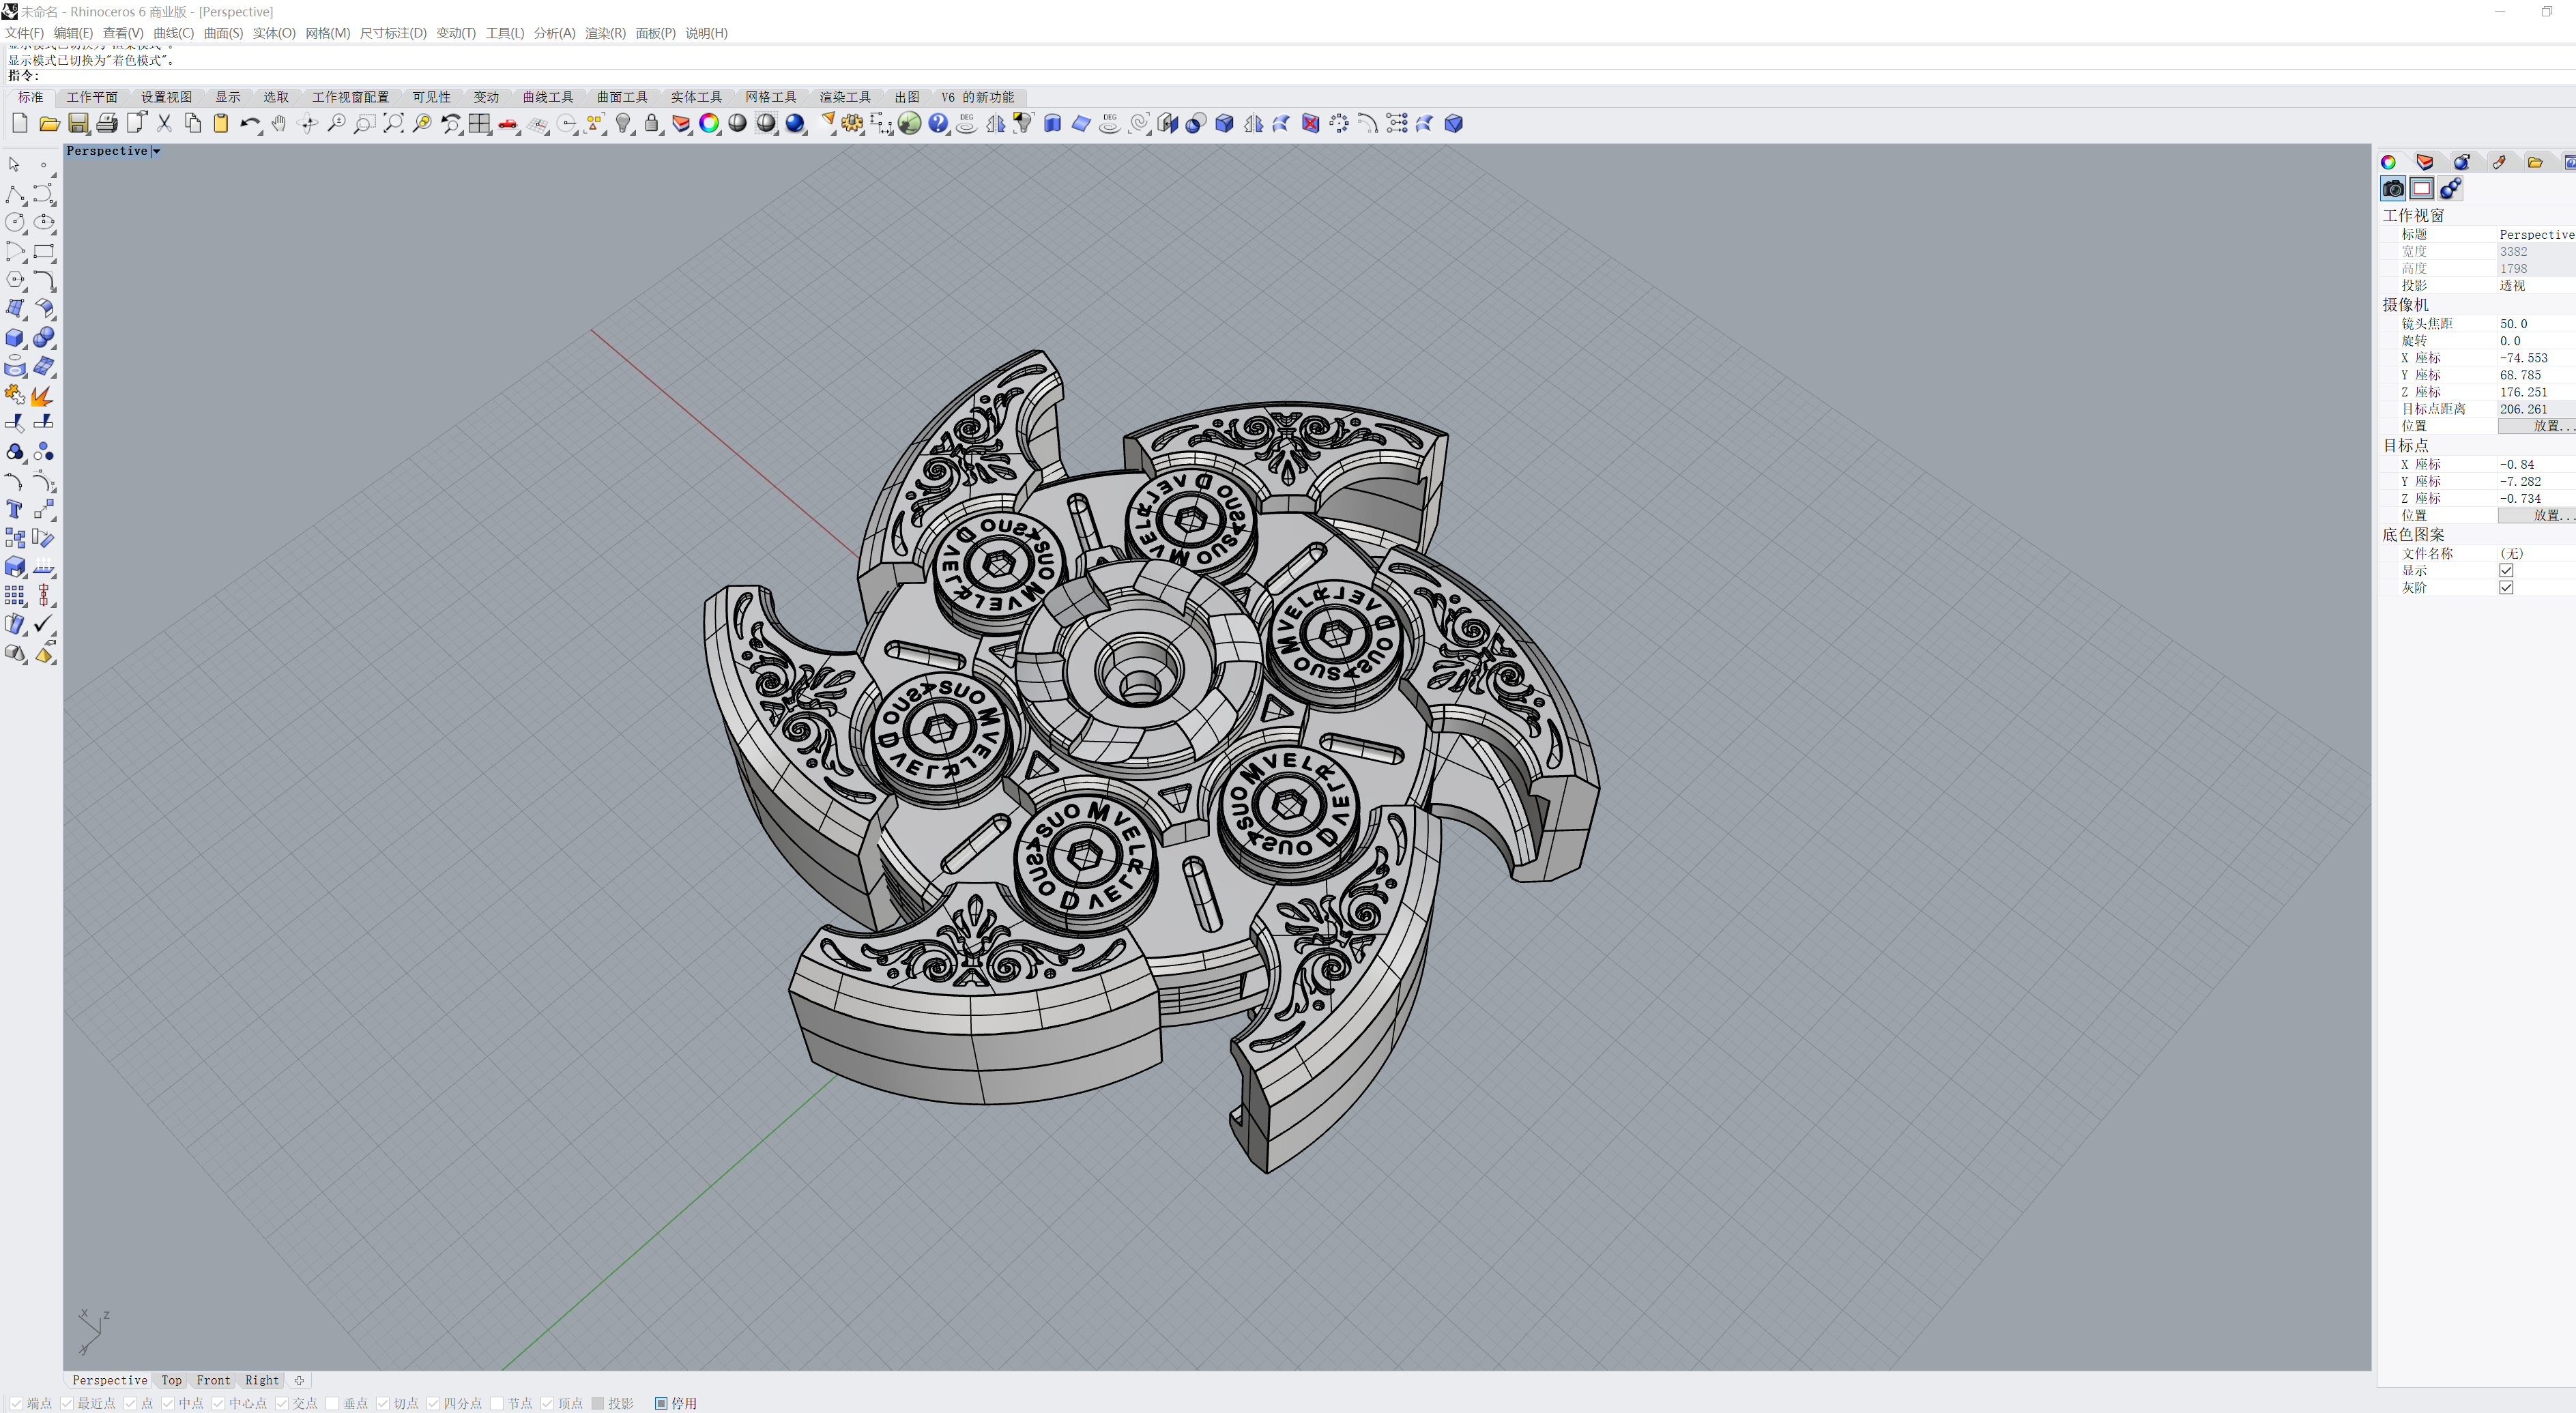Click the 镜头焦距 value field showing 50.0
2576x1413 pixels.
coord(2533,324)
